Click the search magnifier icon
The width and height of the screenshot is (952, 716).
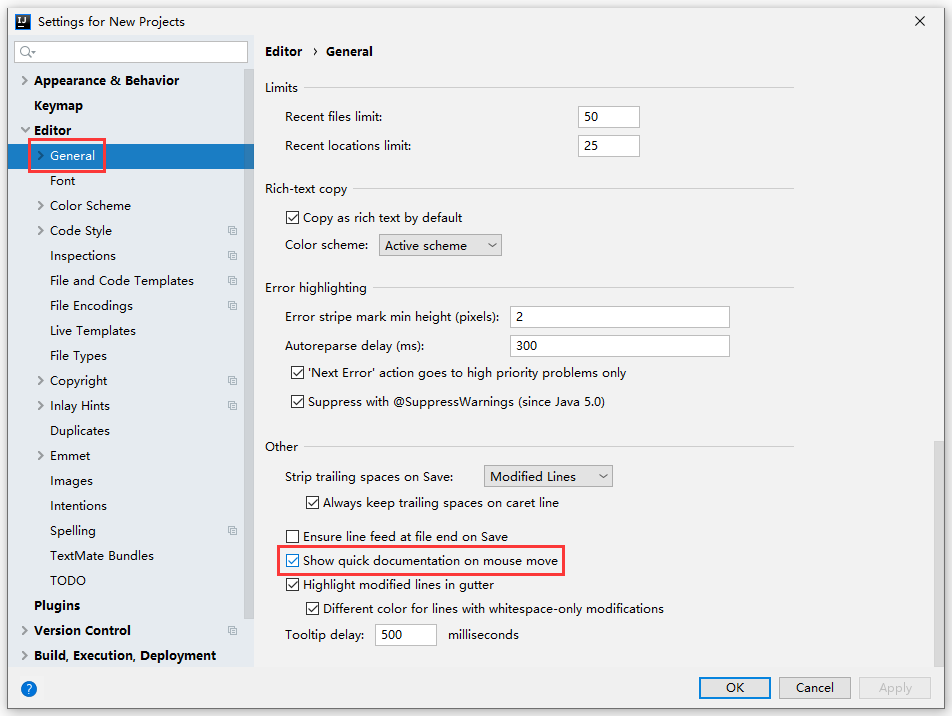point(27,52)
